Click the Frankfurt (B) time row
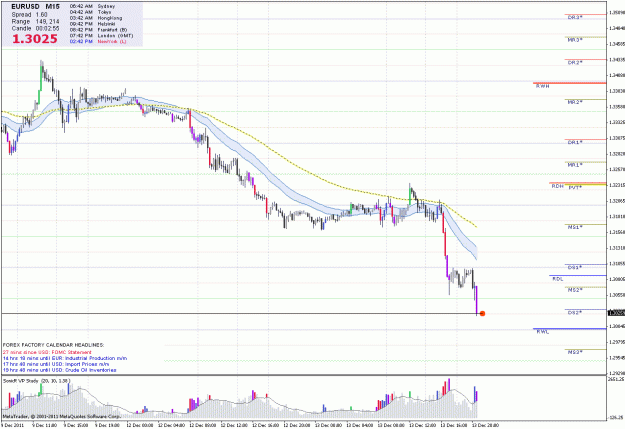The image size is (625, 429). click(x=98, y=30)
